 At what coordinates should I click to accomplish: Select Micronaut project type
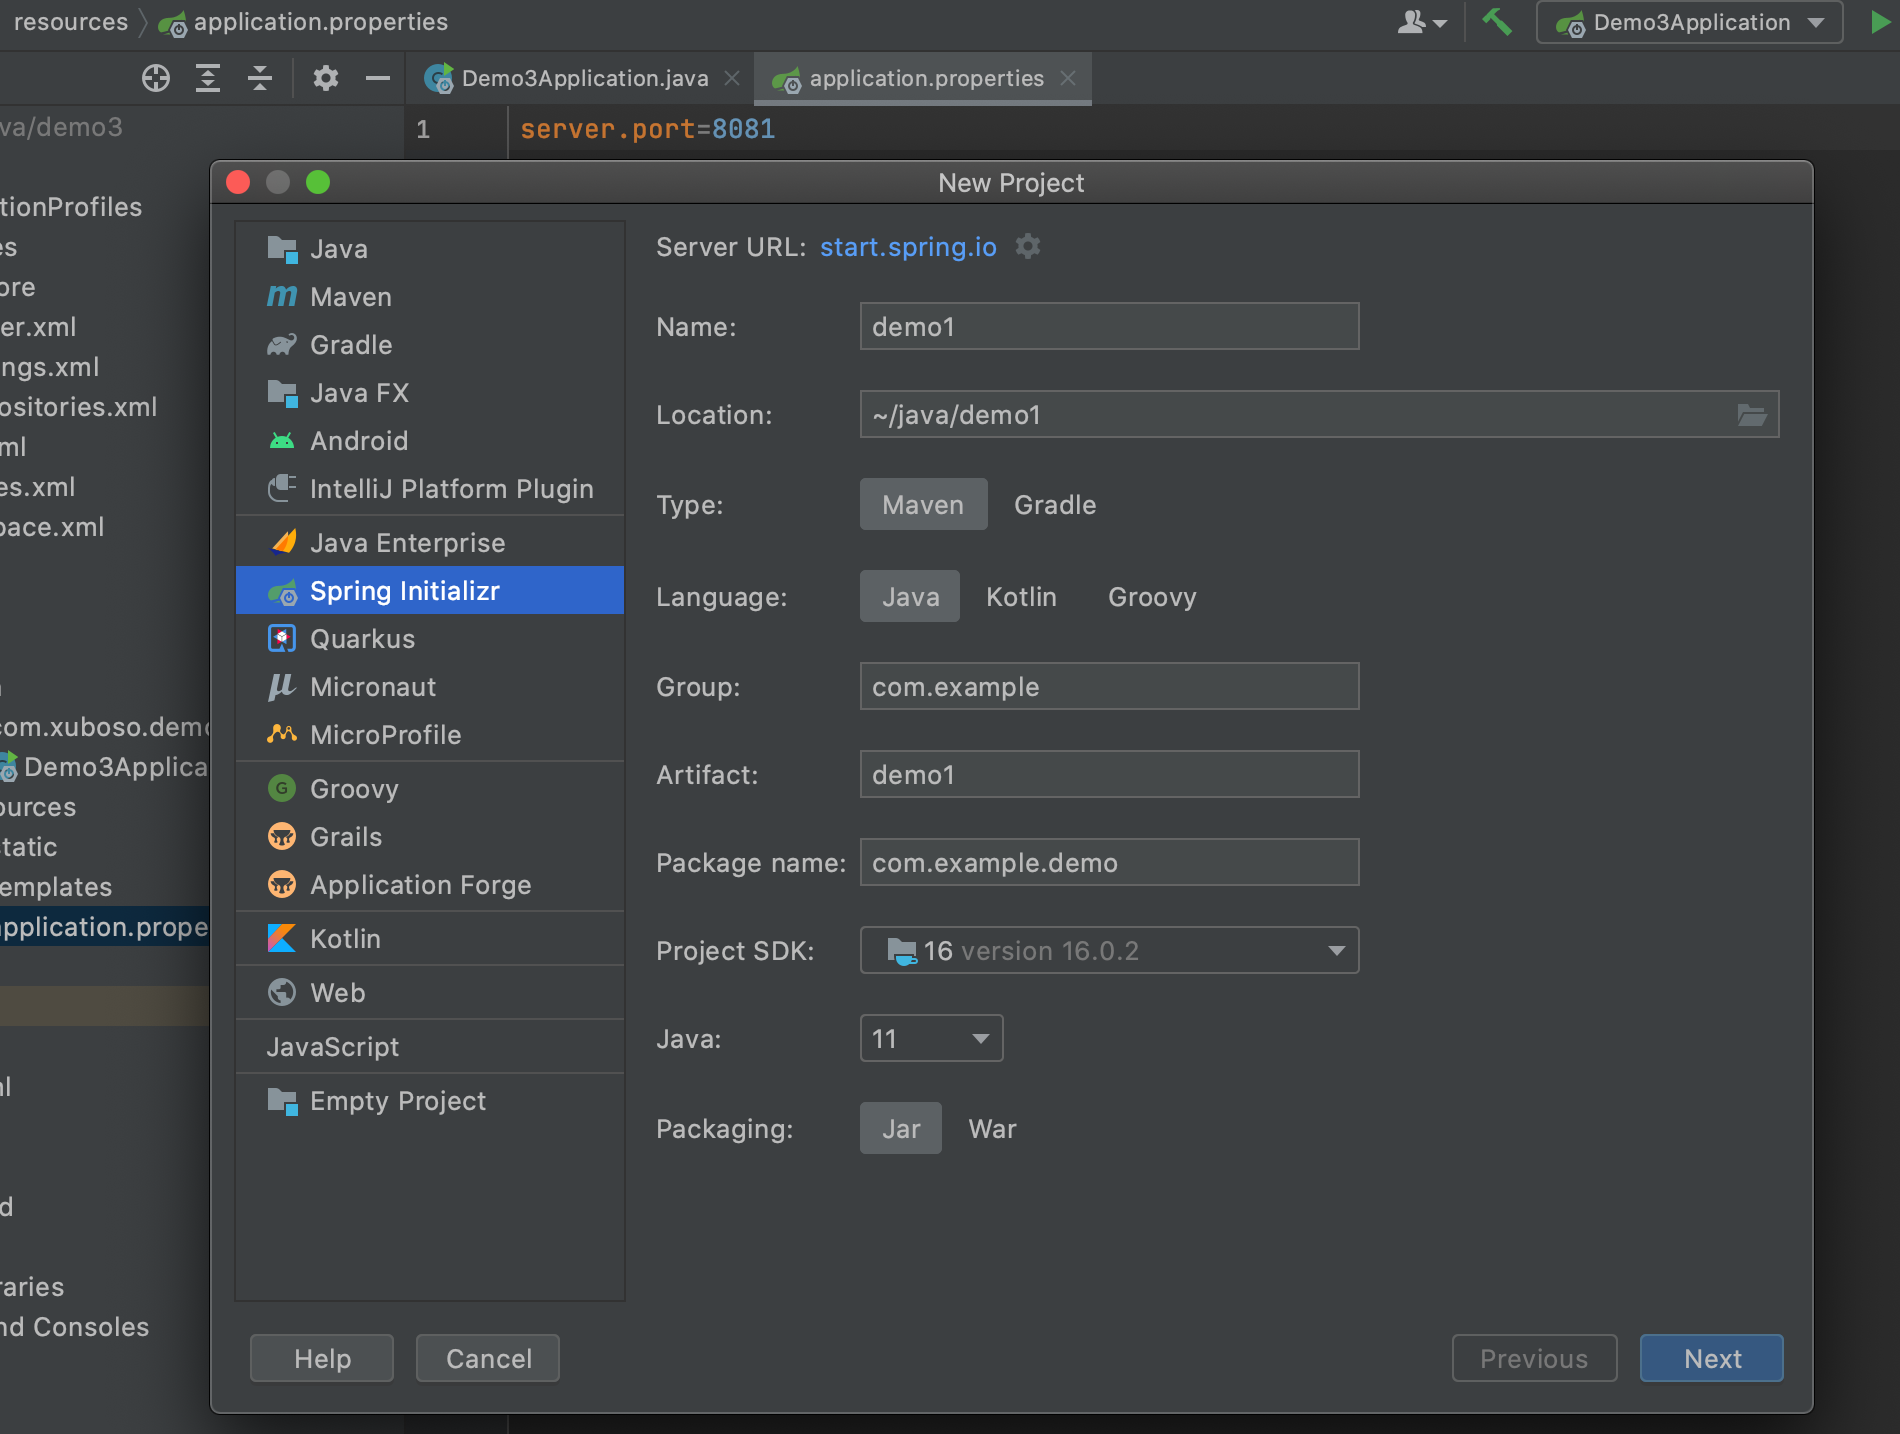click(430, 687)
